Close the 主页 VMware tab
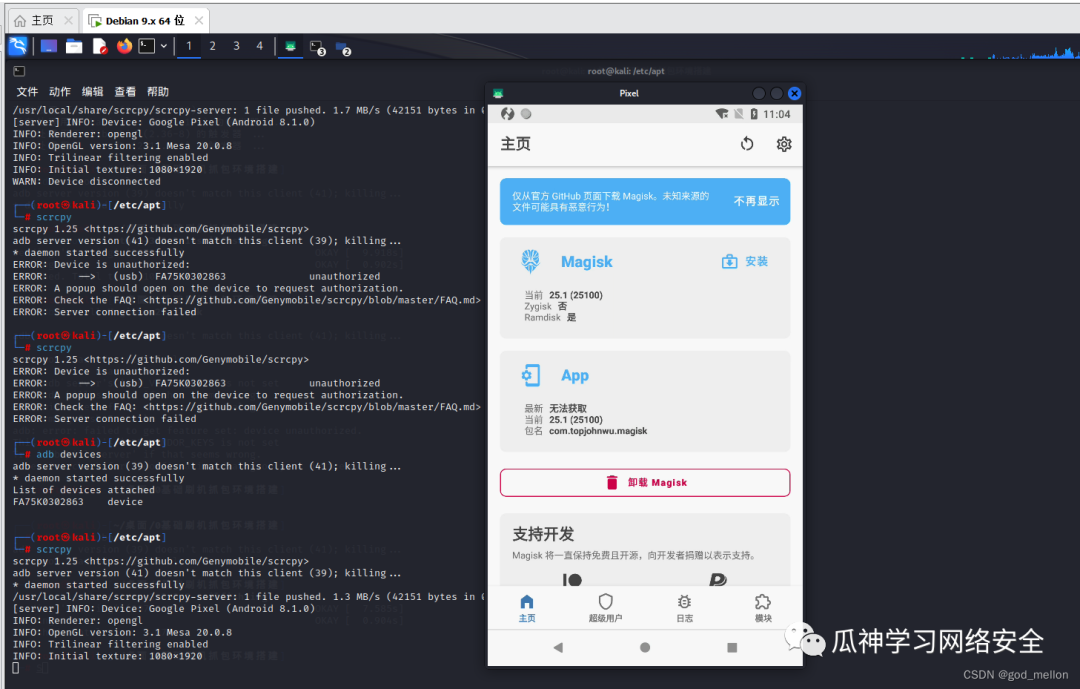Image resolution: width=1080 pixels, height=689 pixels. tap(68, 21)
